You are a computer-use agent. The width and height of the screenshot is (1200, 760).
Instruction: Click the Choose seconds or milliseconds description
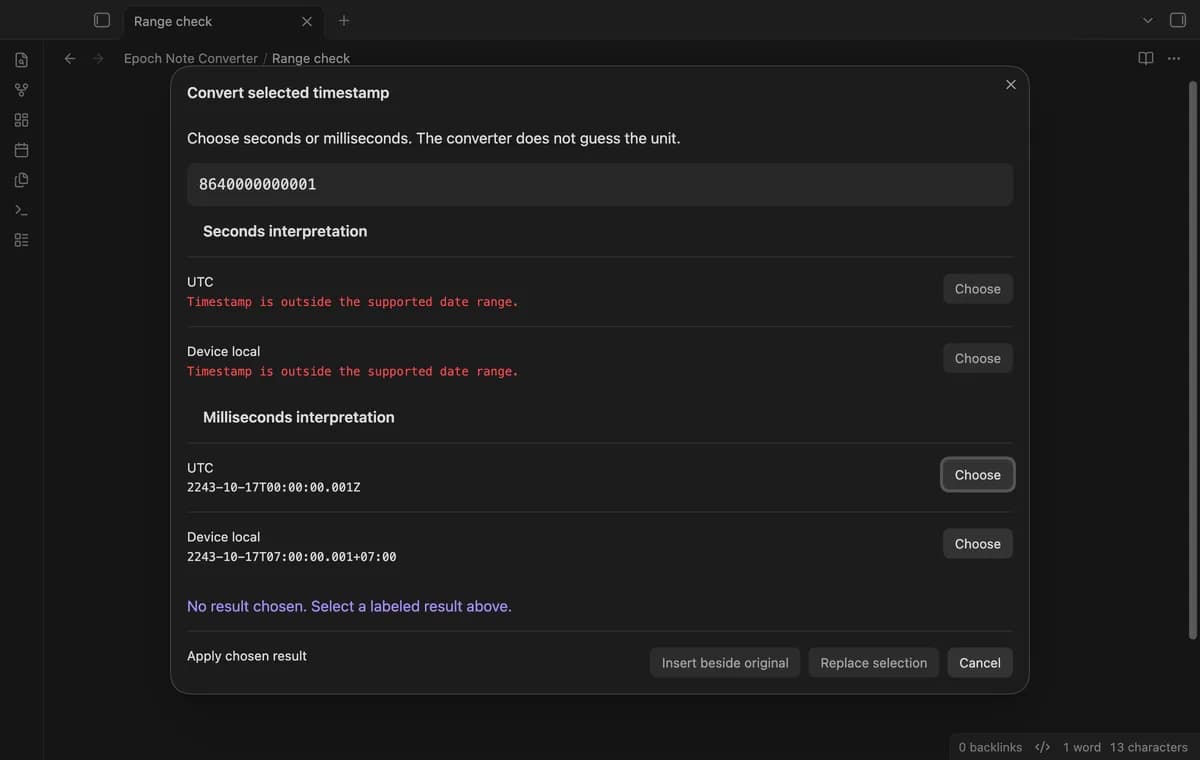click(434, 139)
